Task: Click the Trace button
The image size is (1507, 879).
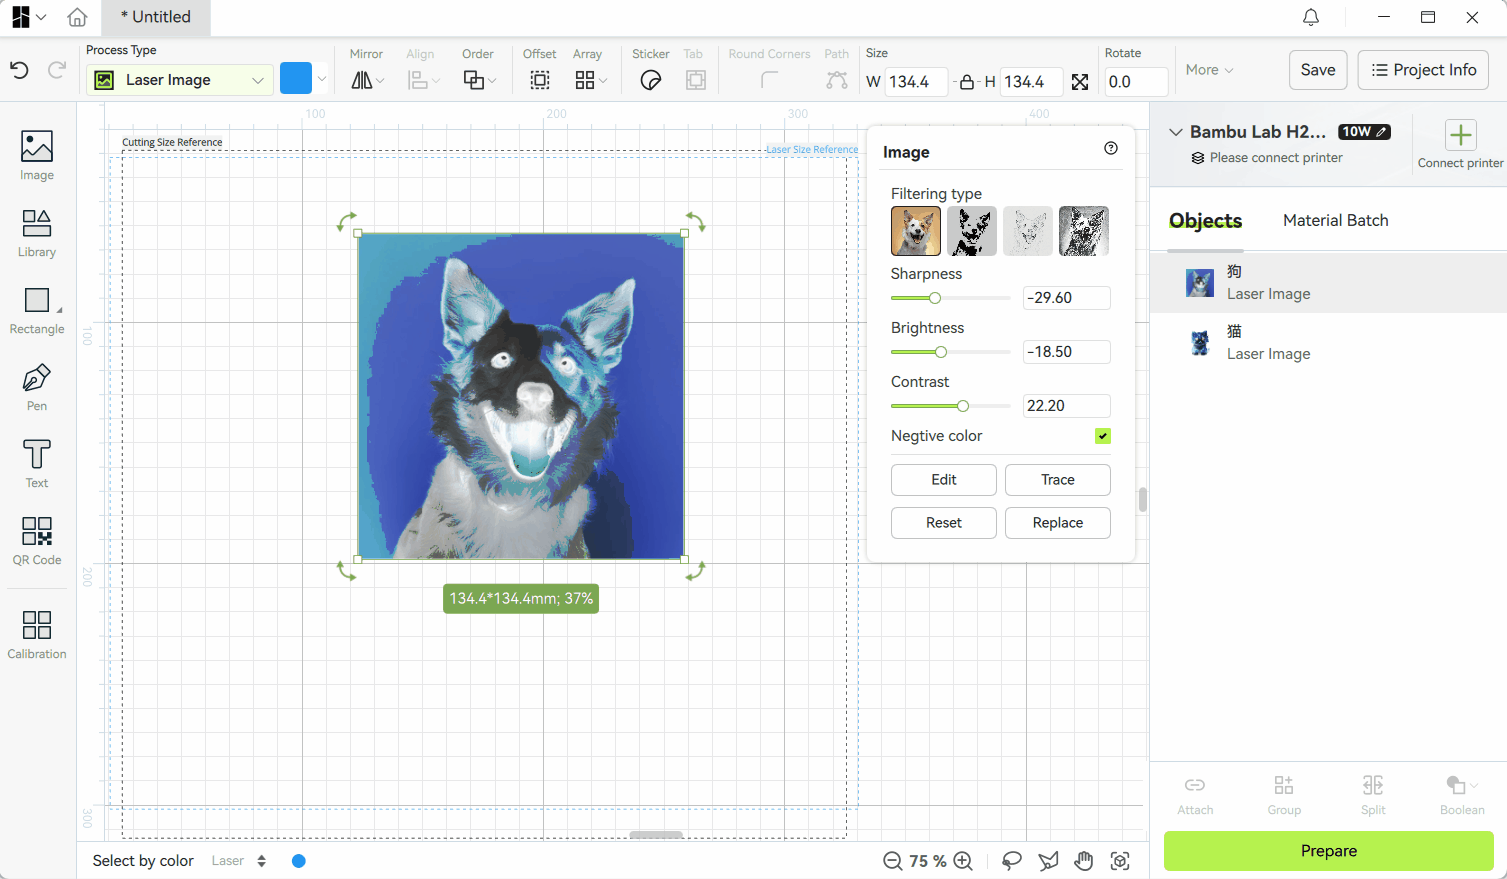Action: [1057, 480]
